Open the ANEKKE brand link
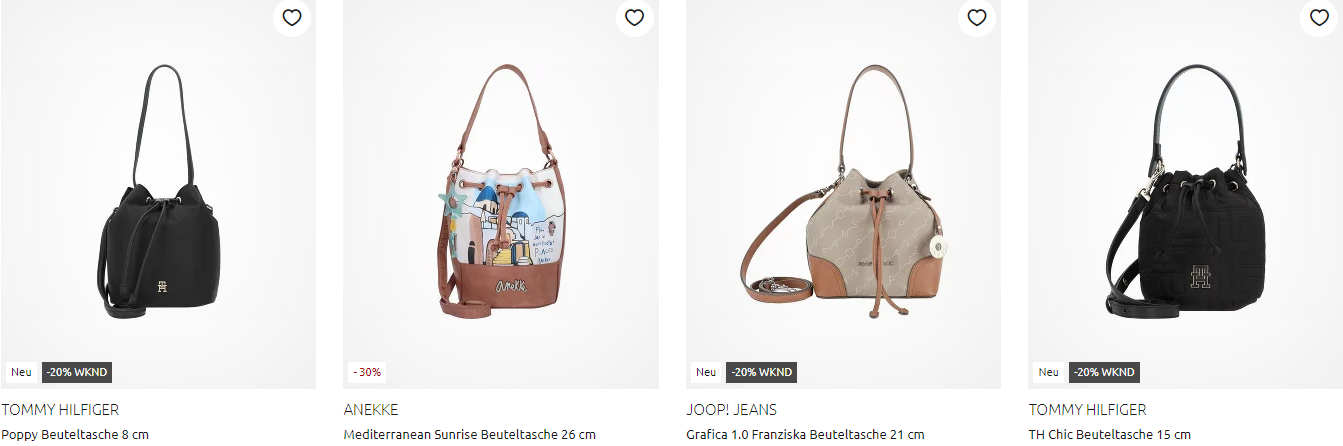This screenshot has height=446, width=1343. pos(371,410)
